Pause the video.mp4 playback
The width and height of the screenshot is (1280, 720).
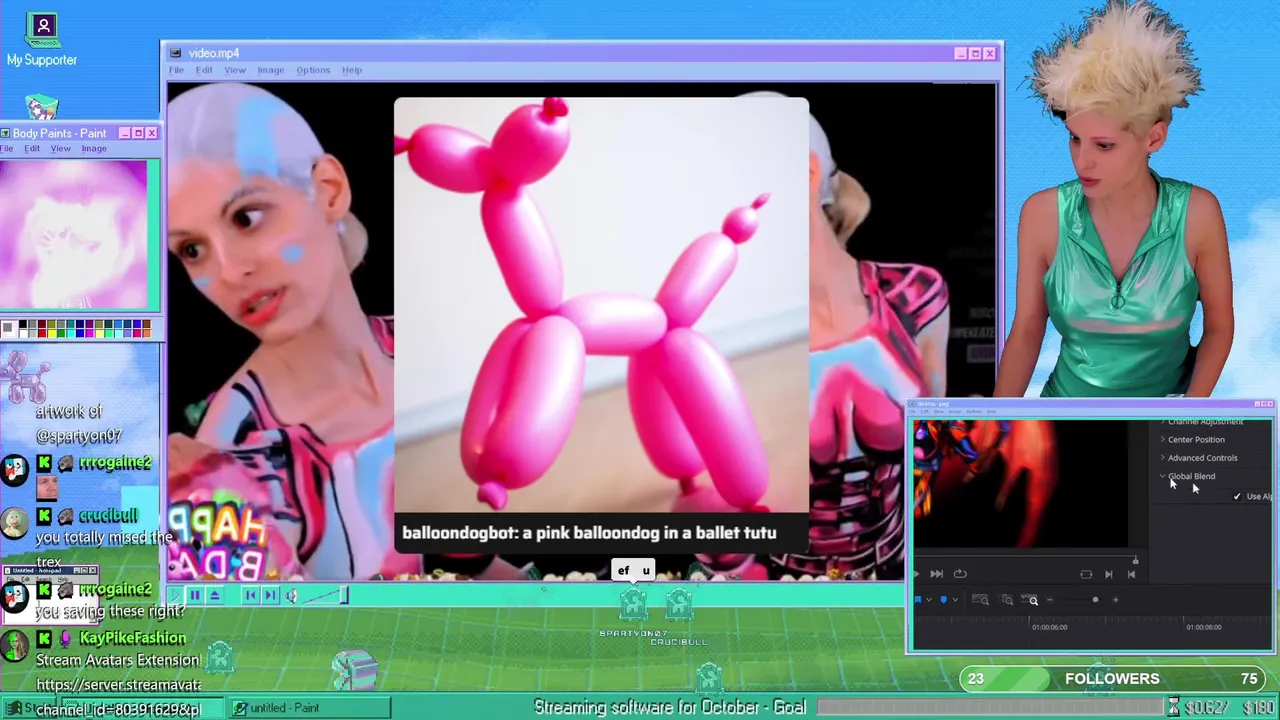pos(196,595)
